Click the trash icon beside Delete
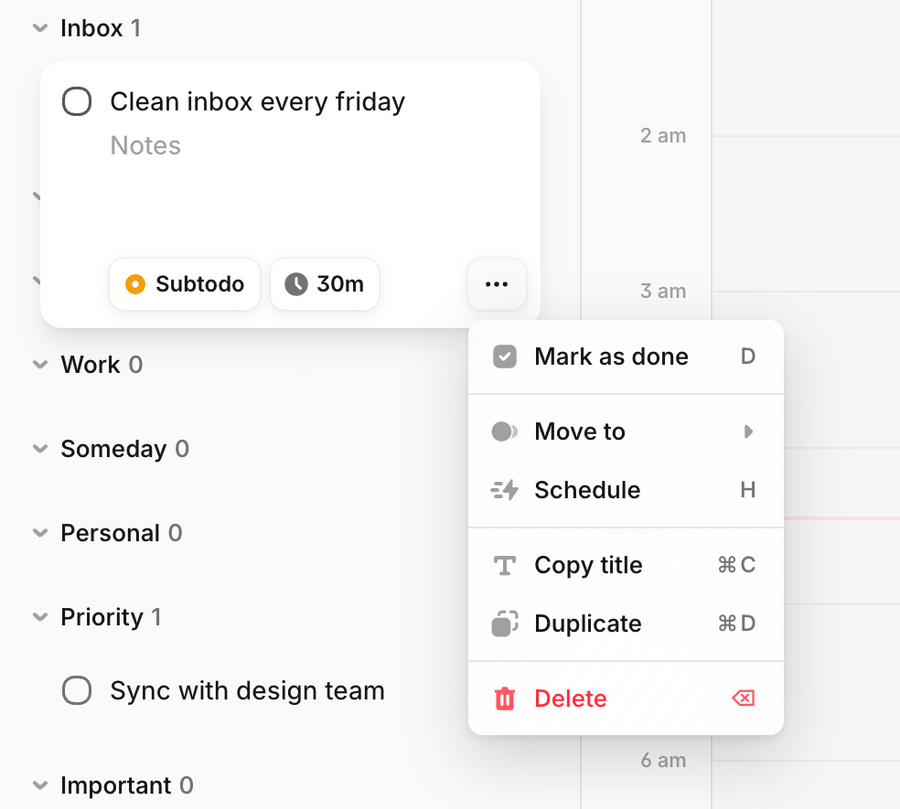 [x=505, y=698]
